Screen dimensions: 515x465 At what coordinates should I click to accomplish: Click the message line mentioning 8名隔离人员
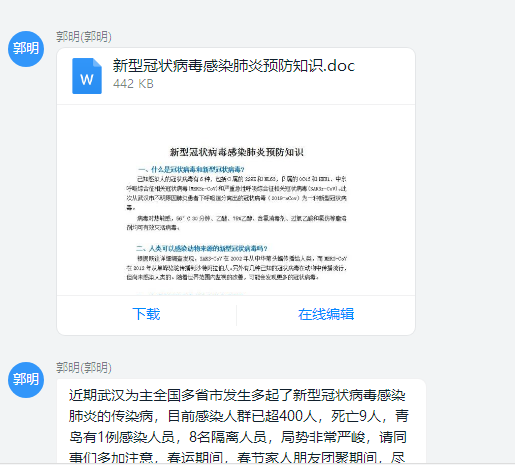point(239,437)
